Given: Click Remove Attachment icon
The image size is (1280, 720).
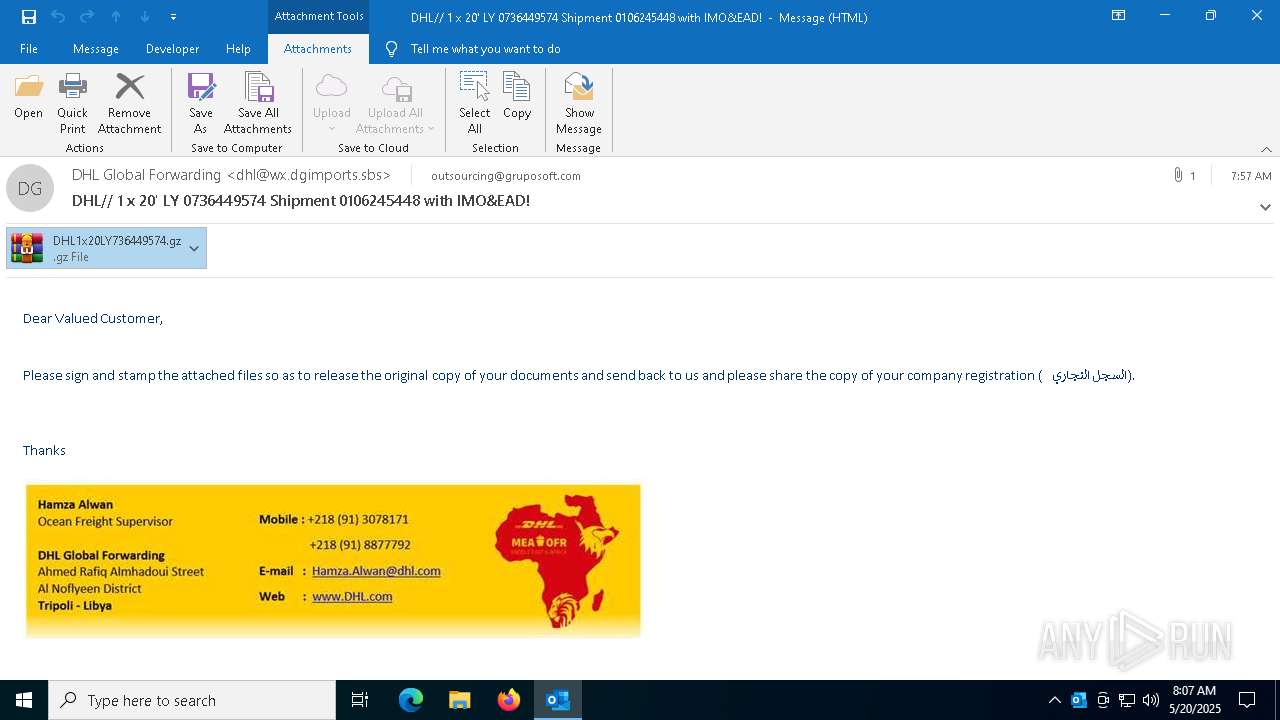Looking at the screenshot, I should [129, 104].
